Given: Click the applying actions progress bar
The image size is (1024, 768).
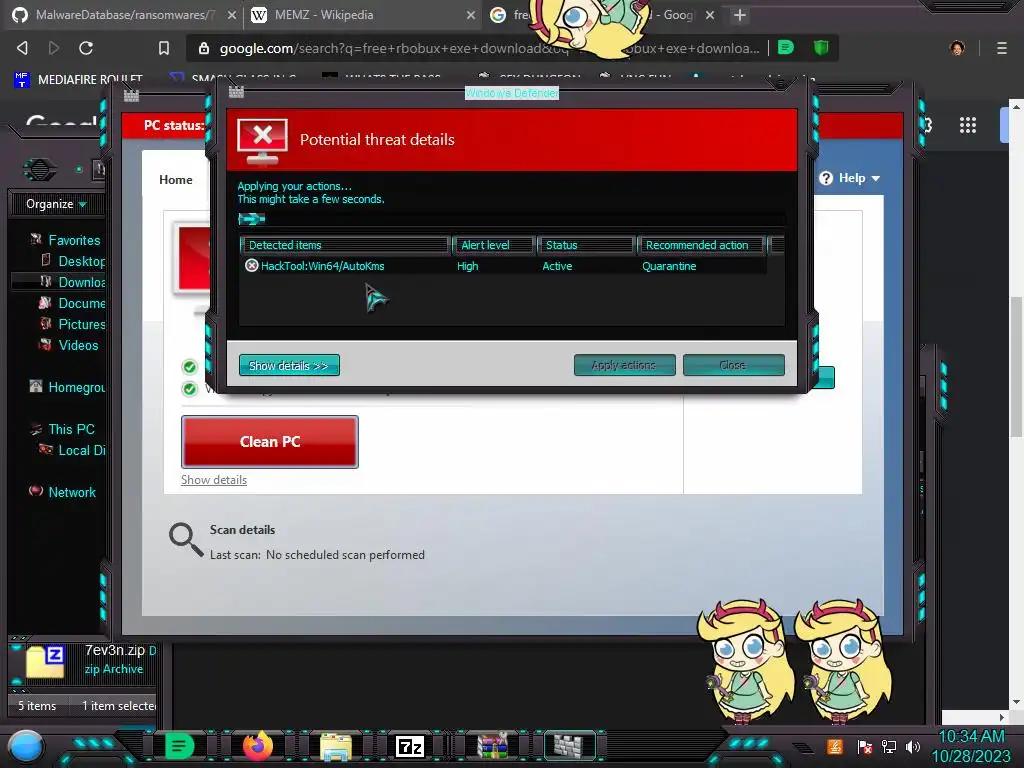Looking at the screenshot, I should [512, 219].
